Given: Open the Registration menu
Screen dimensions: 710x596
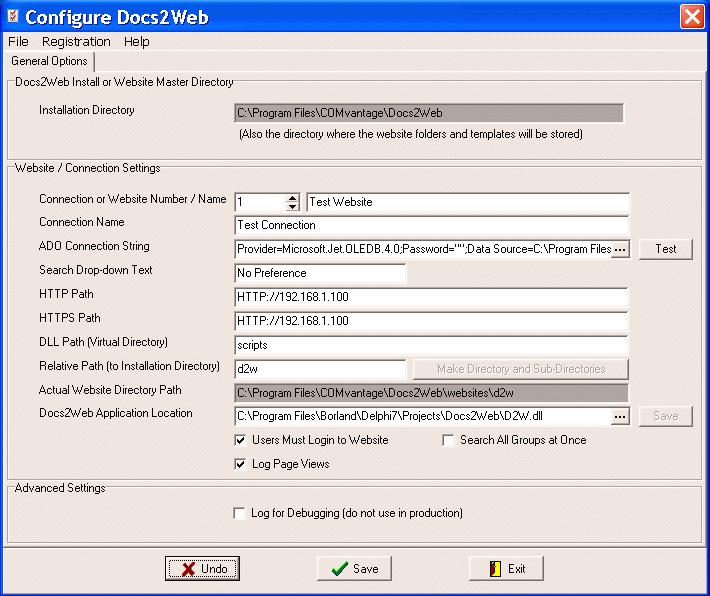Looking at the screenshot, I should [76, 42].
